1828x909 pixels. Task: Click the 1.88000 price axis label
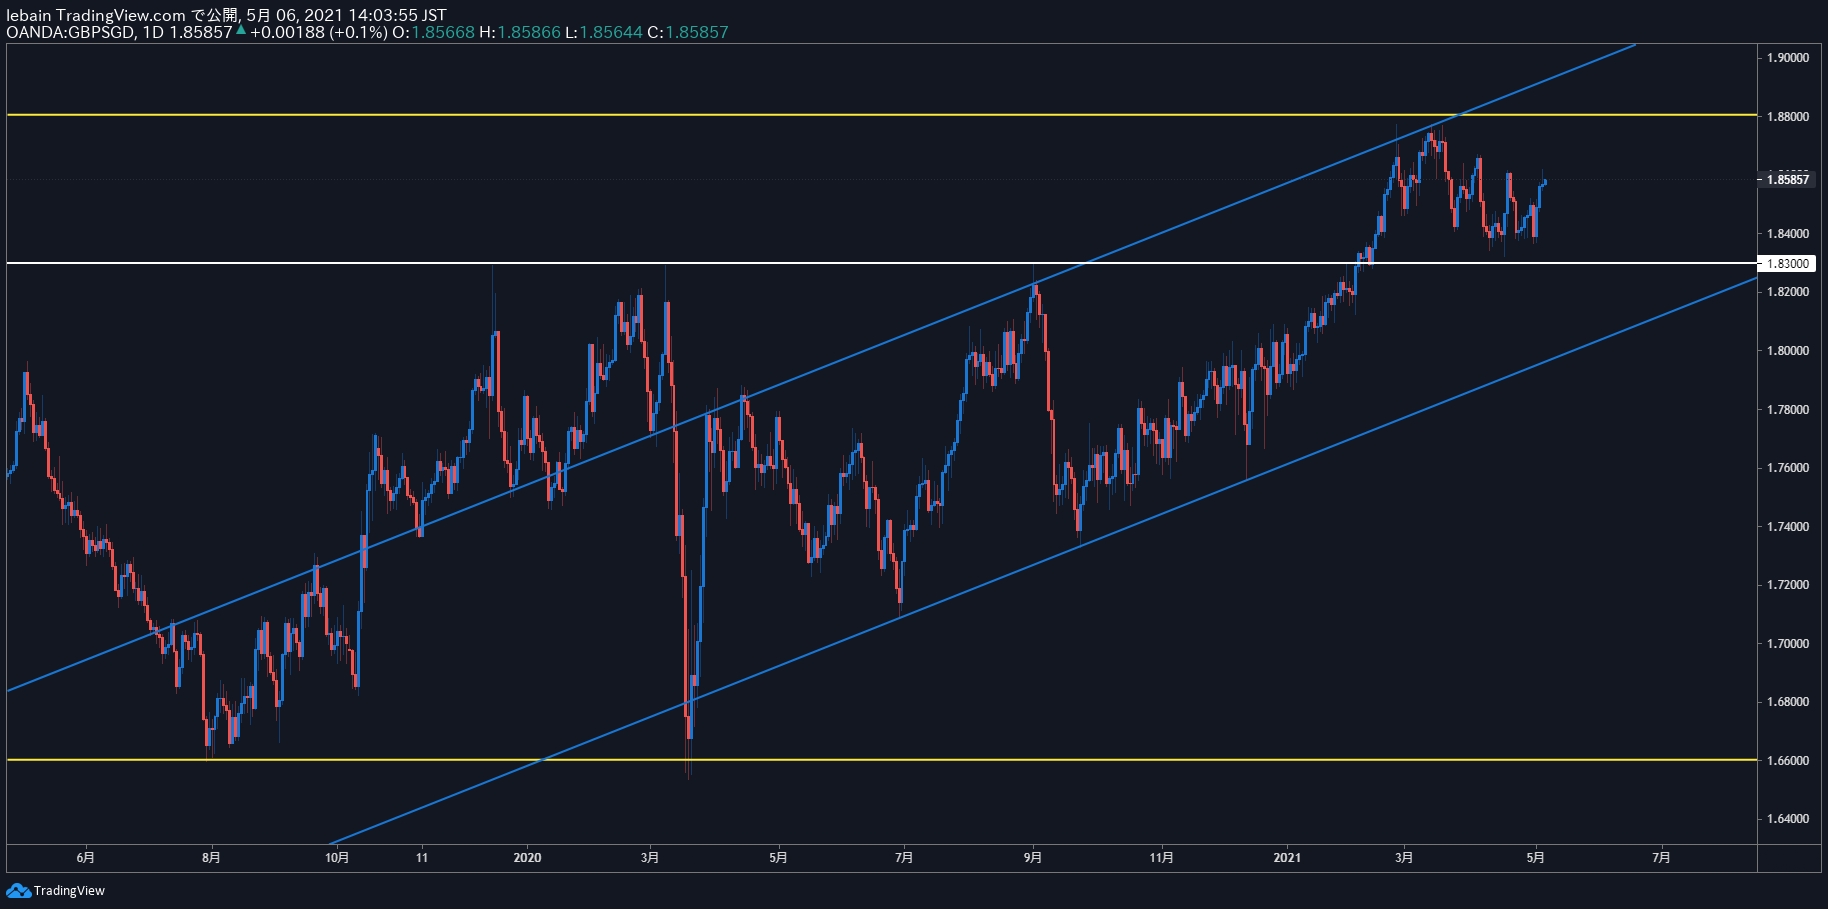[x=1787, y=117]
